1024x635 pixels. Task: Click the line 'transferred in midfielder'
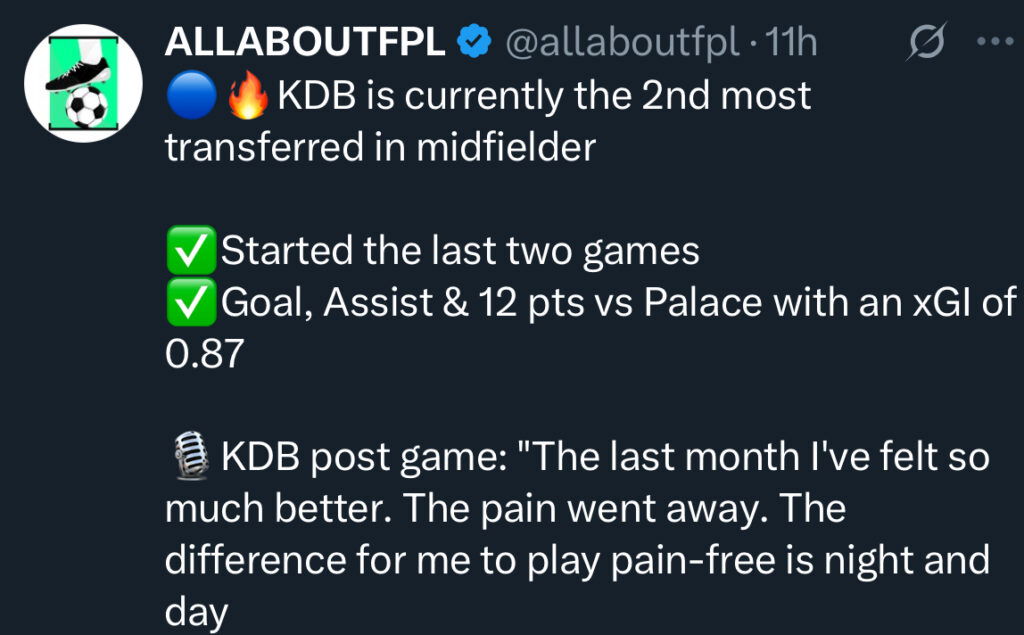tap(380, 148)
